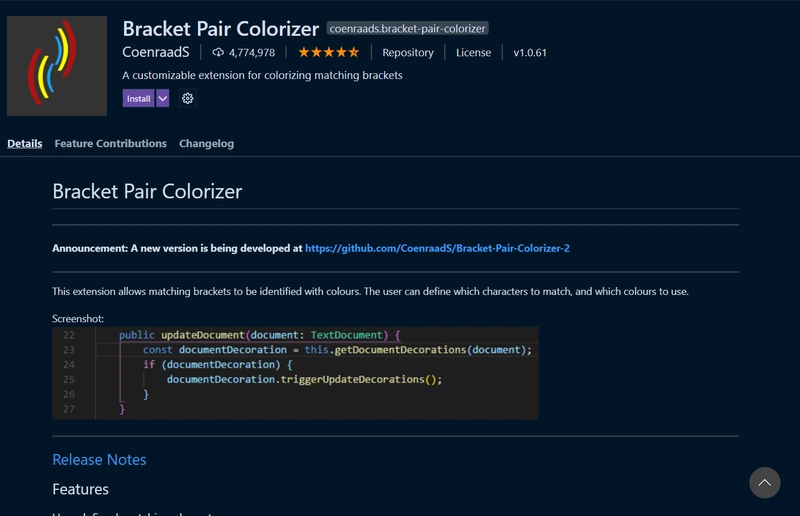
Task: Click the download count cloud icon
Action: click(218, 52)
